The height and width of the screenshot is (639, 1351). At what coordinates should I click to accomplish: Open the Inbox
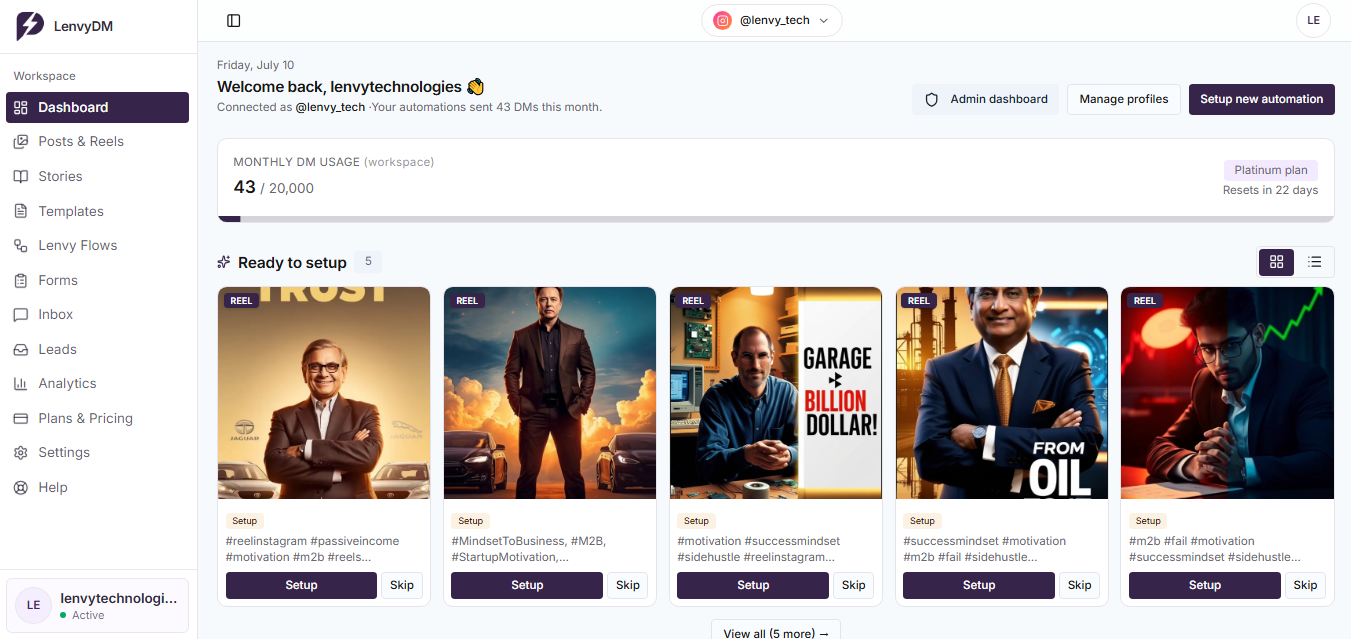point(97,314)
